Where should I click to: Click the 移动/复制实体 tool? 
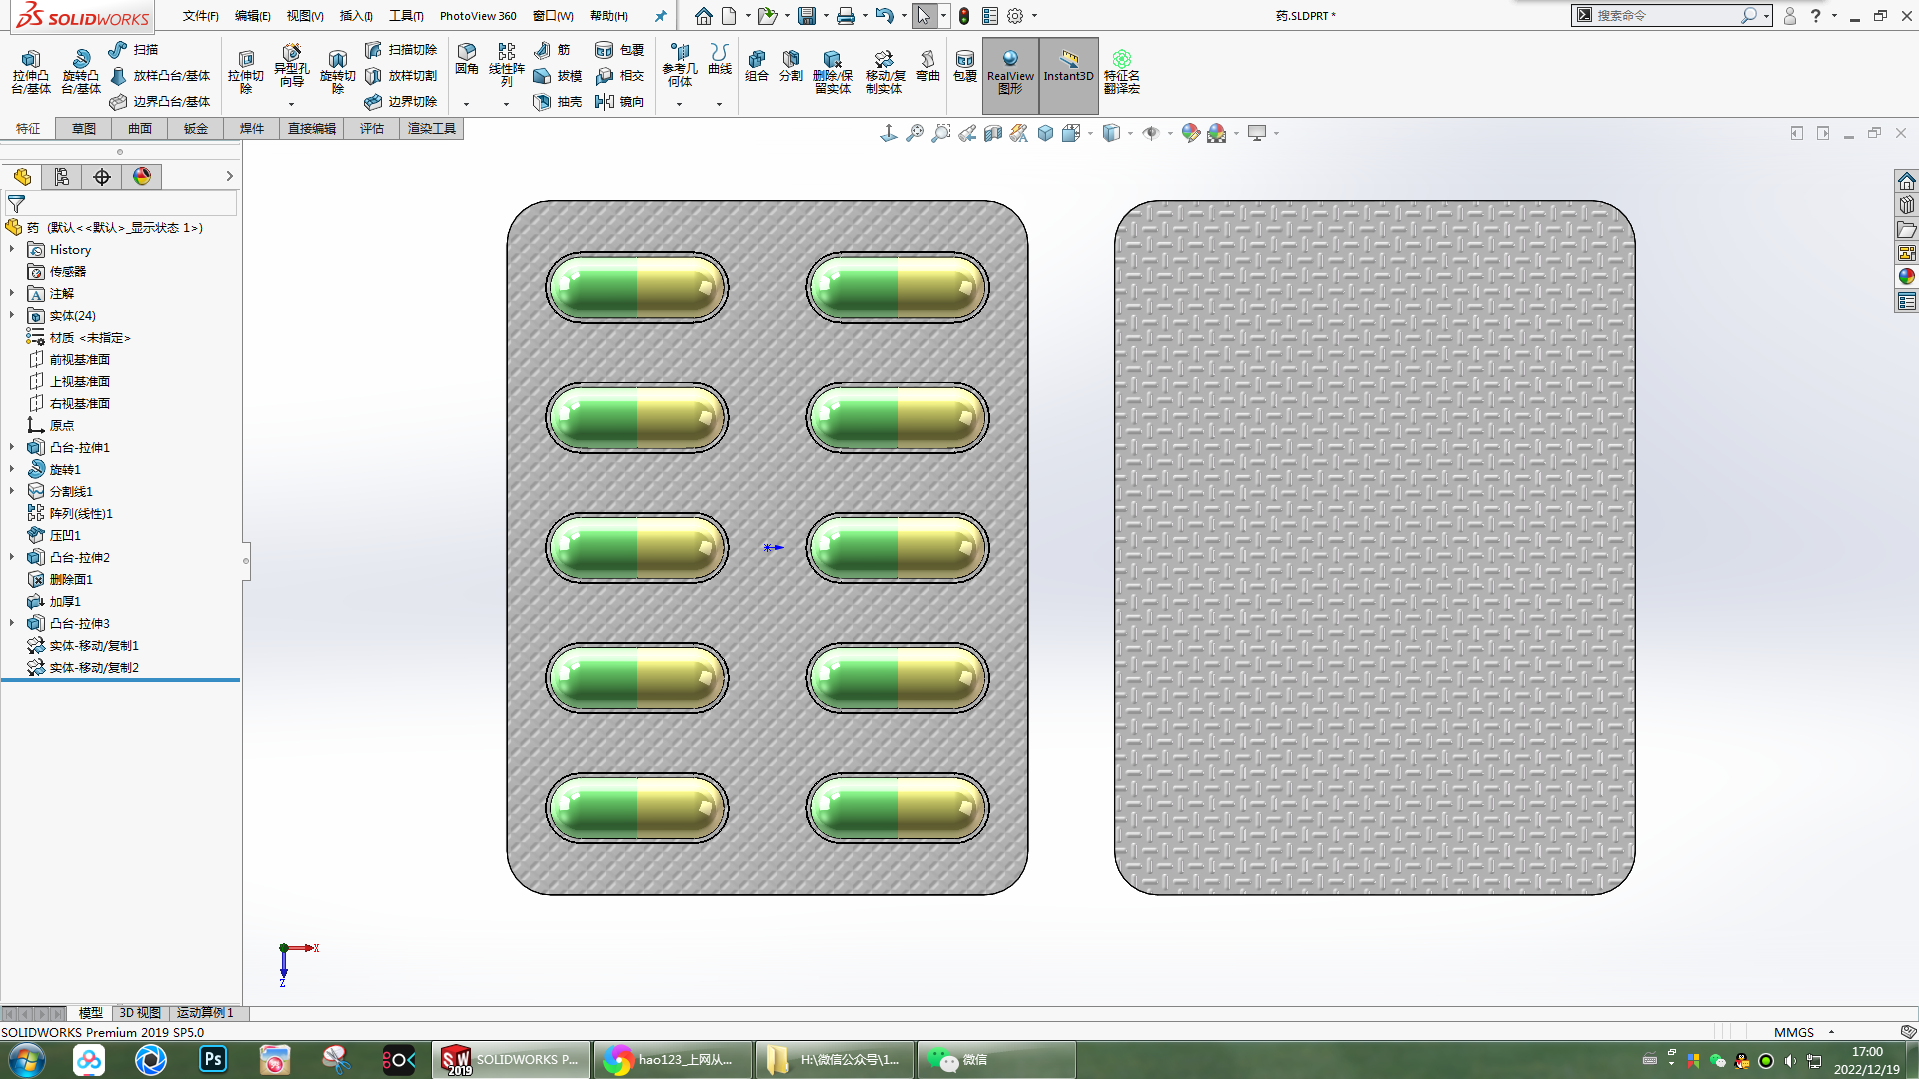(x=885, y=72)
